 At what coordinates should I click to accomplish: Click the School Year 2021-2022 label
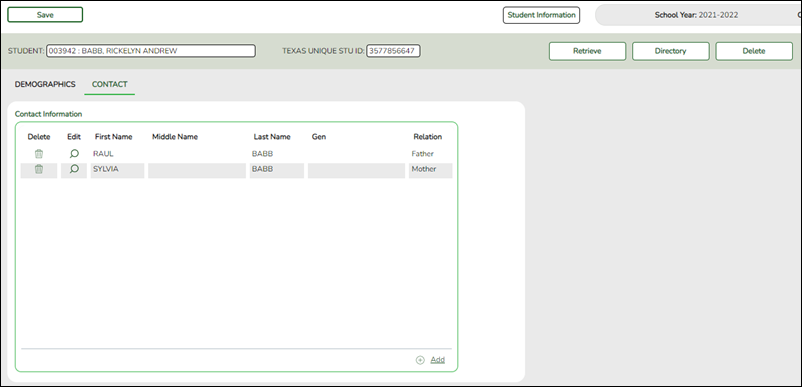pos(696,15)
